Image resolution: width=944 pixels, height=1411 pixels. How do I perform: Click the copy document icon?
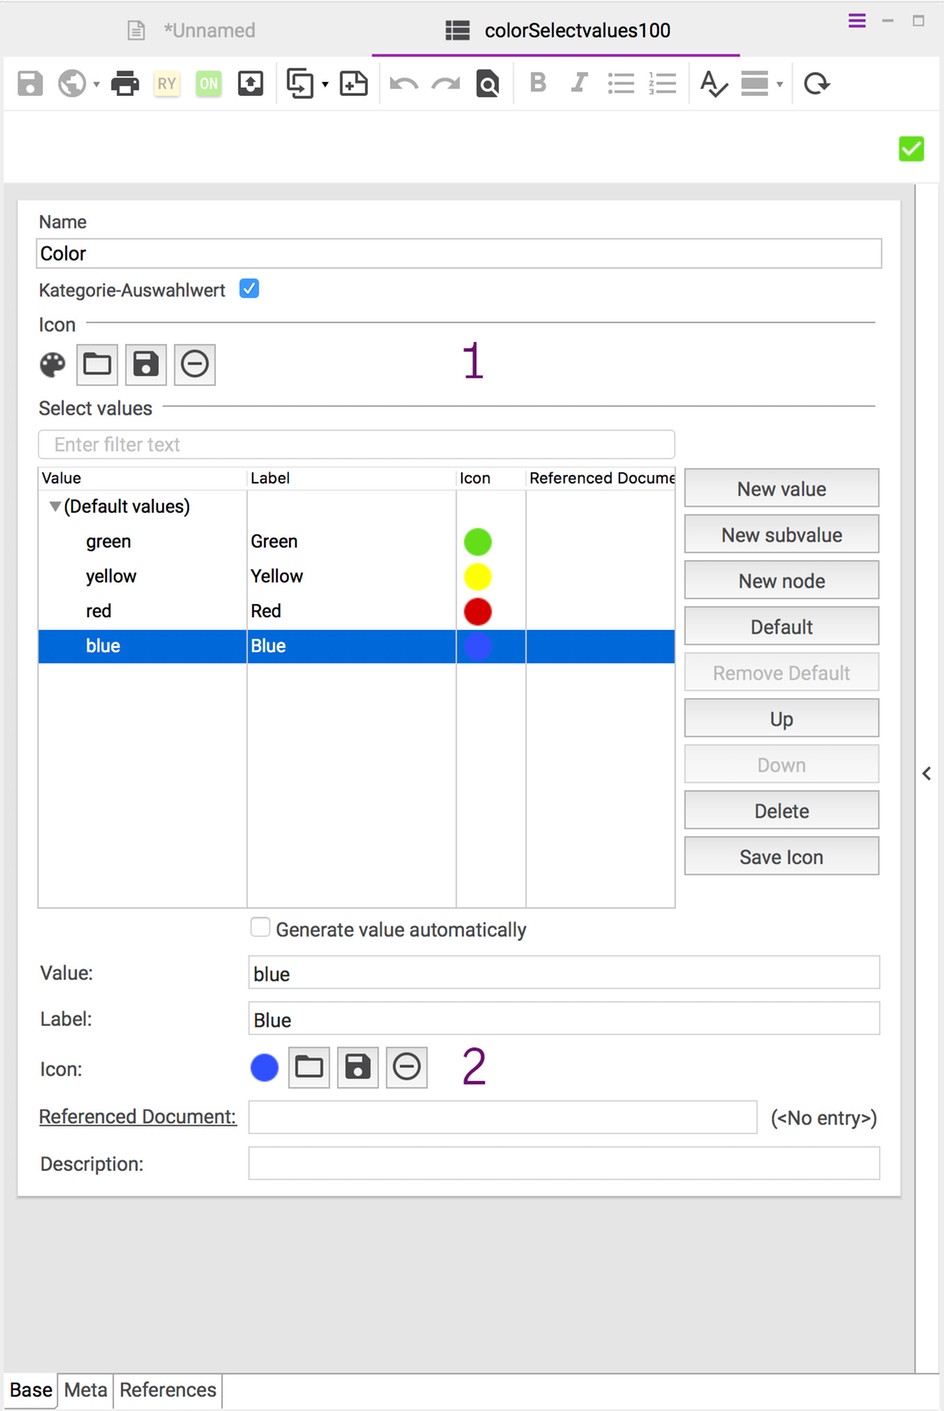coord(299,83)
